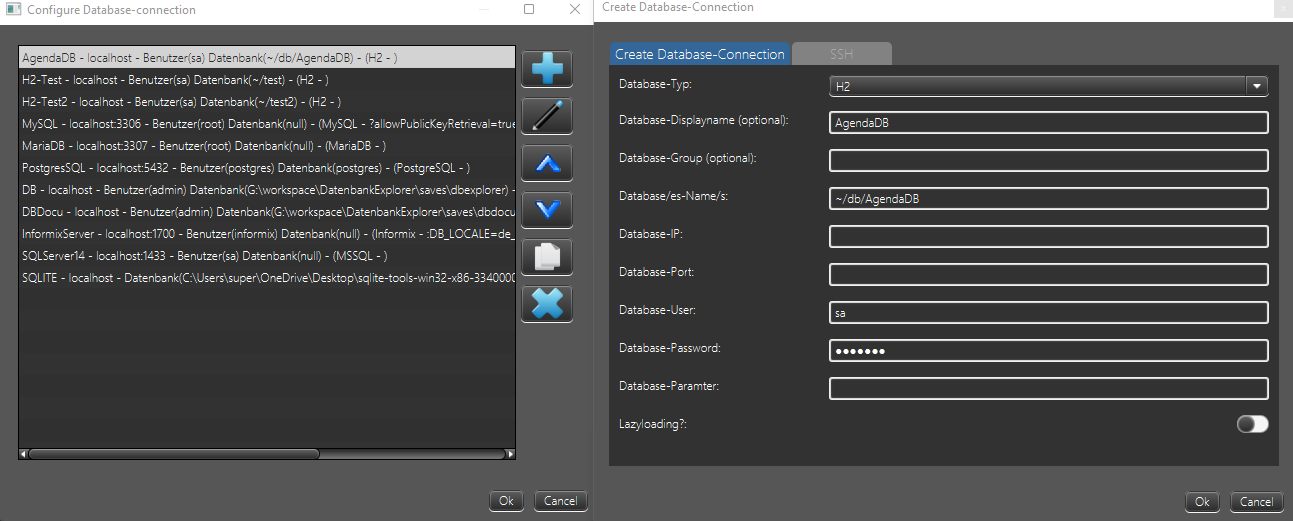Select the MariaDB localhost:3307 row
The width and height of the screenshot is (1293, 521).
[x=267, y=146]
